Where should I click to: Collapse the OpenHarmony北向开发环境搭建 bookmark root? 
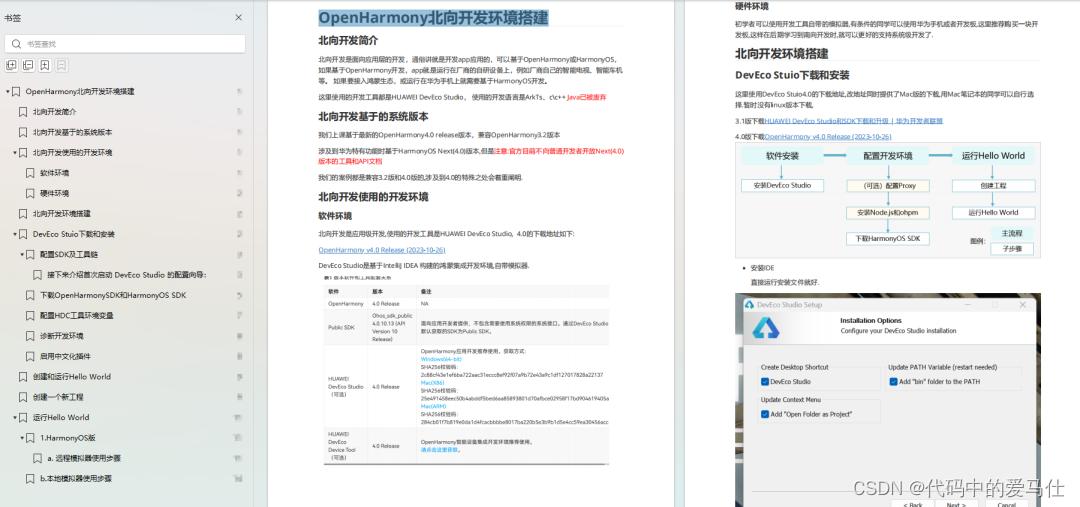pyautogui.click(x=8, y=91)
